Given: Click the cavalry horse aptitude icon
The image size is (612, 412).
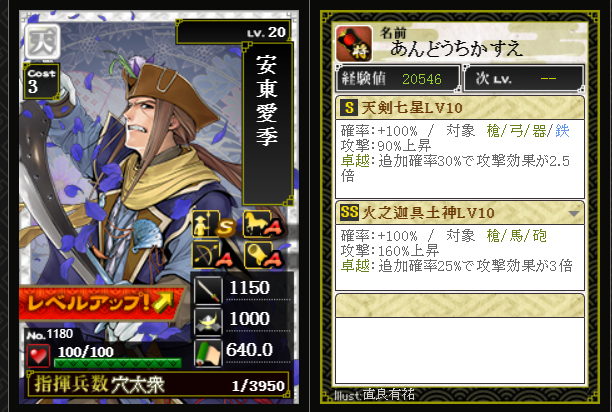Looking at the screenshot, I should tap(263, 224).
